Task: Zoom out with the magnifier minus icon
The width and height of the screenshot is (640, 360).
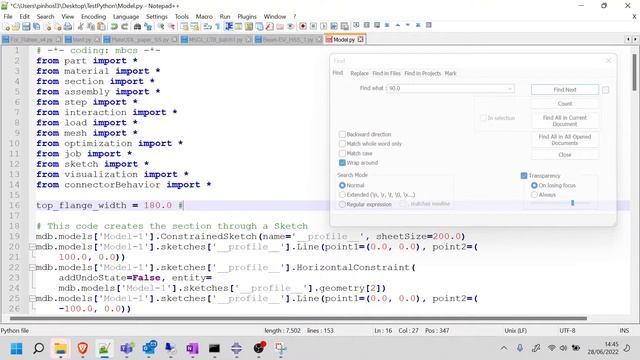Action: pos(171,27)
